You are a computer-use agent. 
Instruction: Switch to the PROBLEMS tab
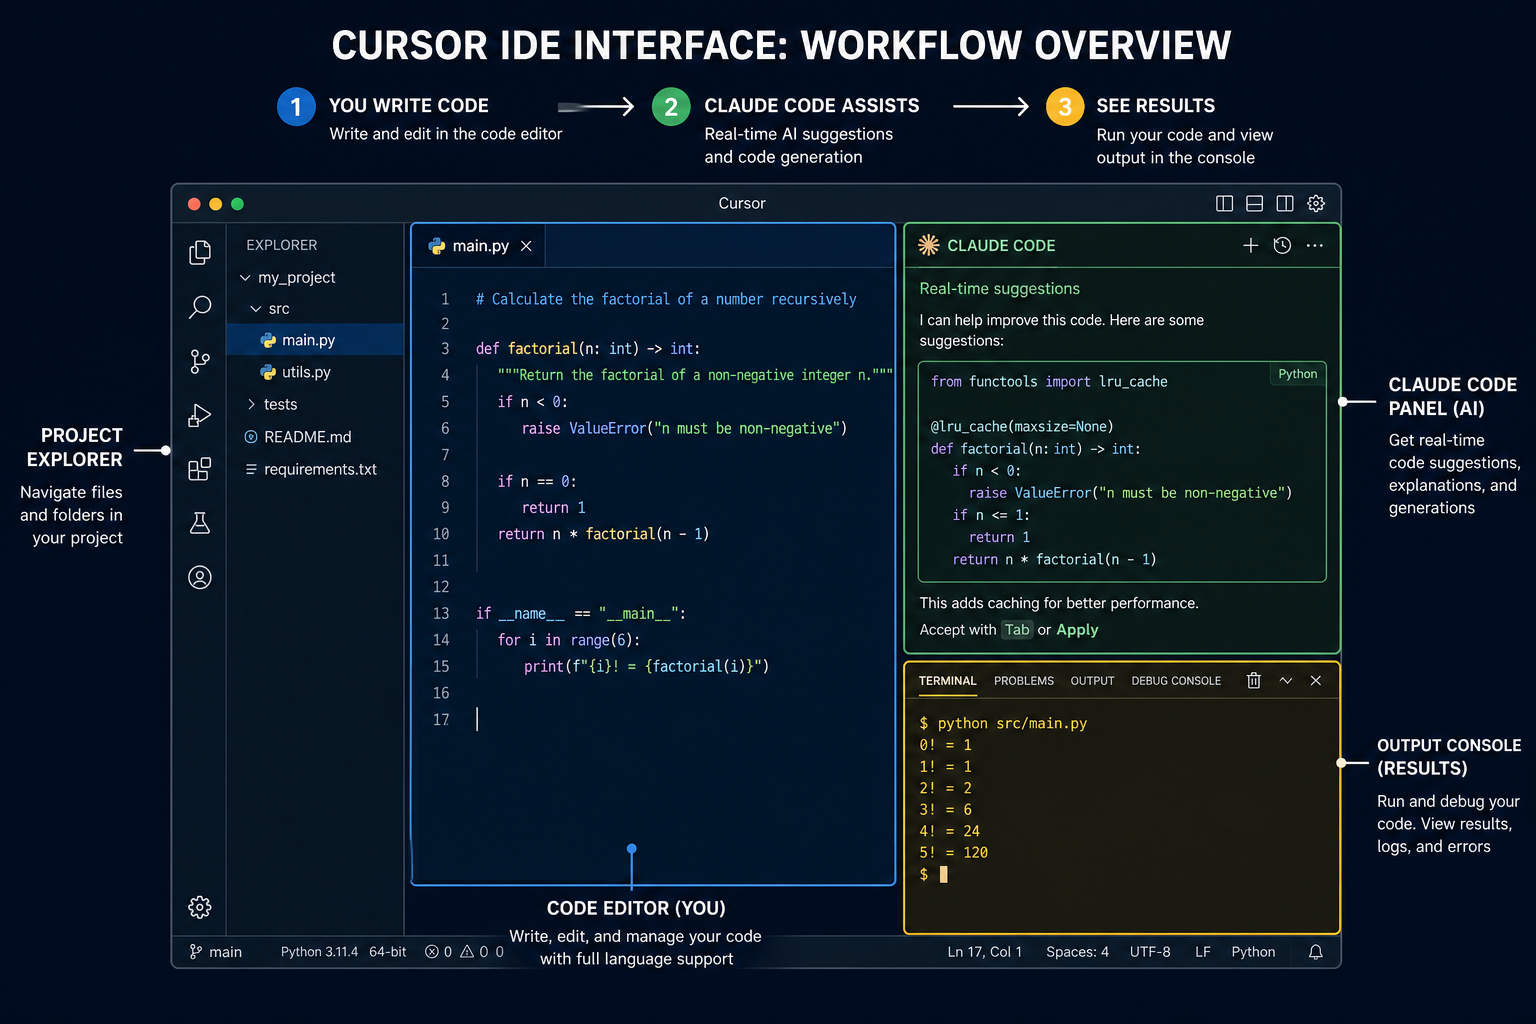[1024, 681]
